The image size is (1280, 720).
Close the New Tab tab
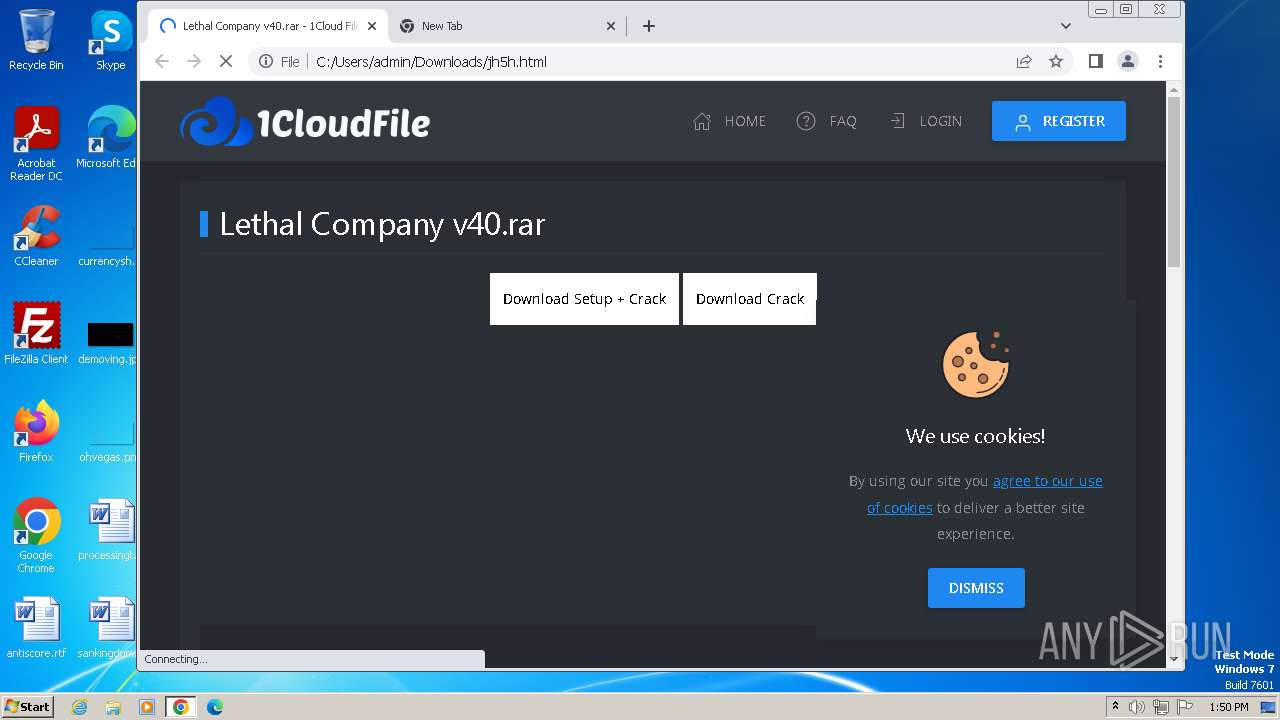pyautogui.click(x=612, y=26)
